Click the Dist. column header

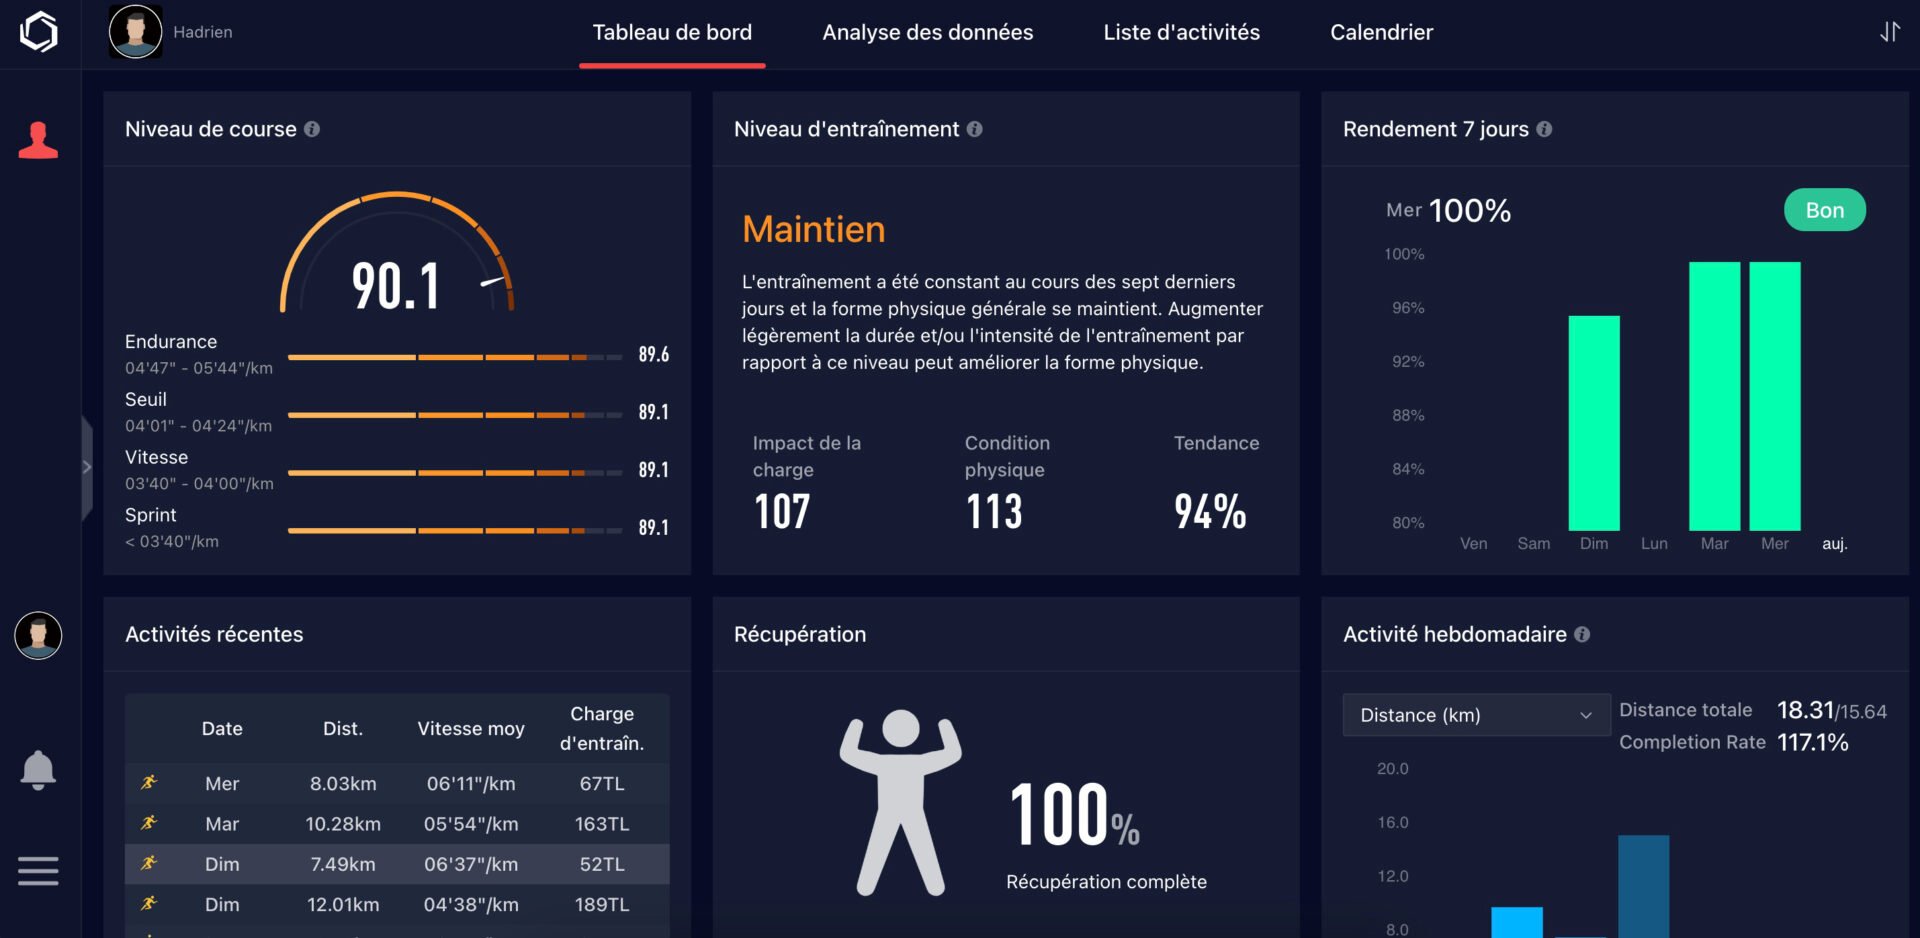(343, 729)
